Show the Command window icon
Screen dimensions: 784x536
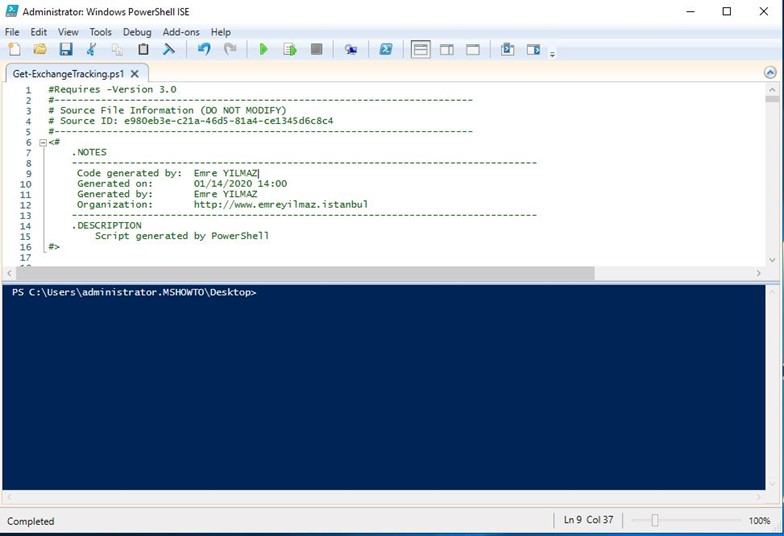(507, 50)
